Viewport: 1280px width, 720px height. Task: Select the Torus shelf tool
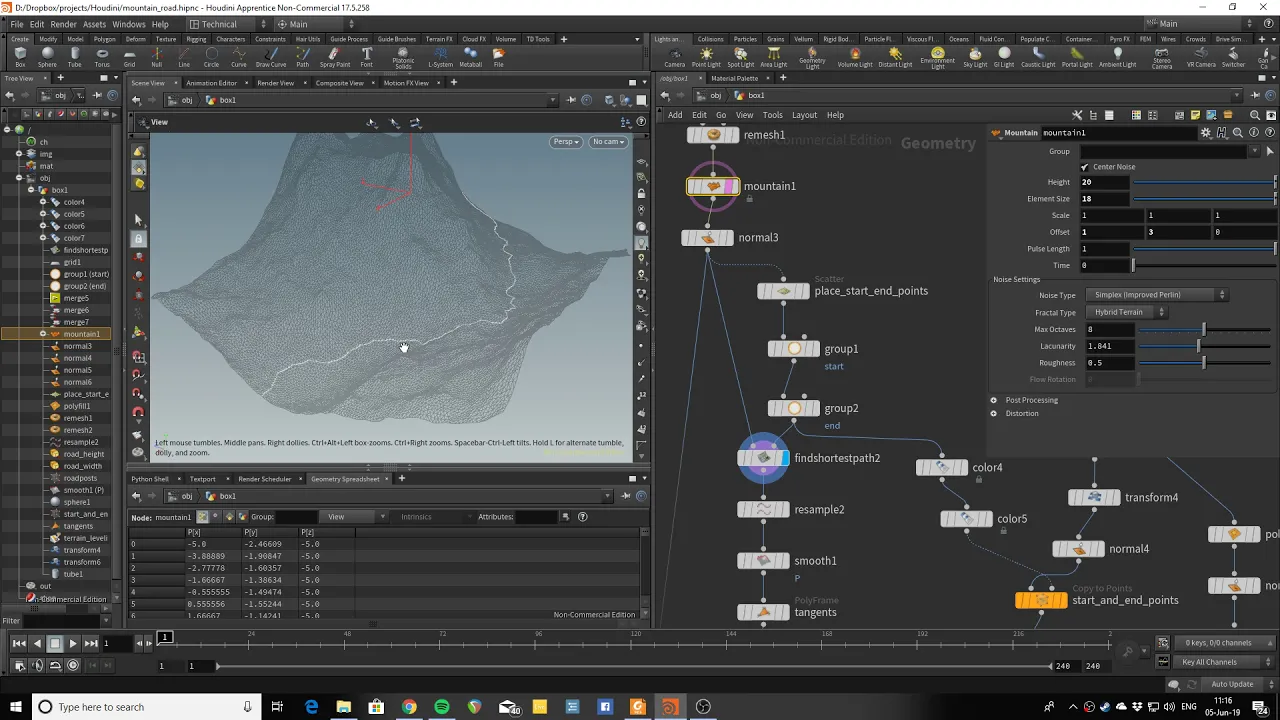102,58
